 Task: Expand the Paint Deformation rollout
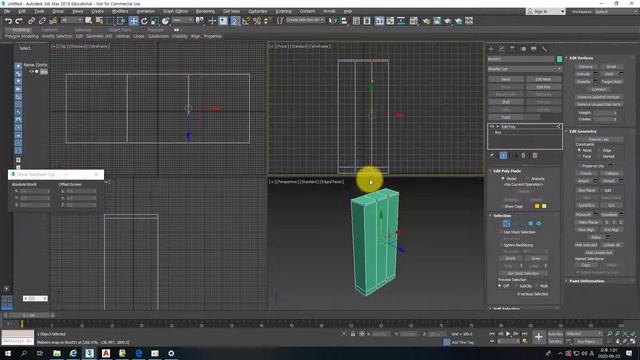pos(586,281)
